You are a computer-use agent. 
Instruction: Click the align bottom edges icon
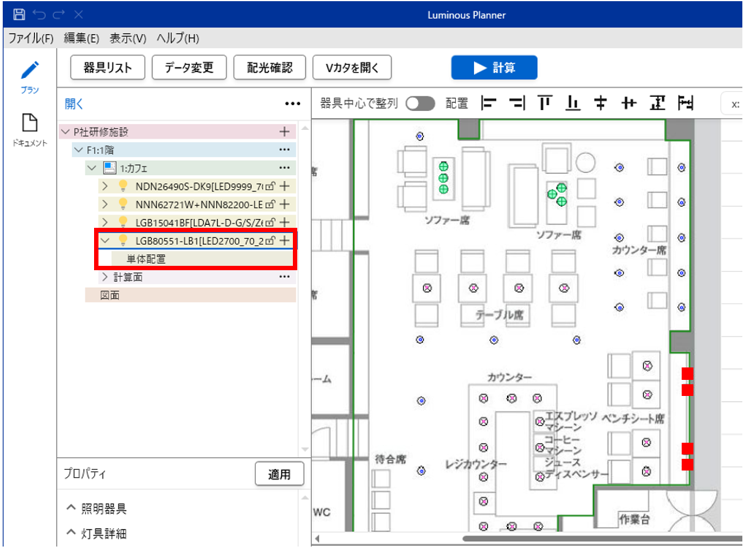pos(573,103)
